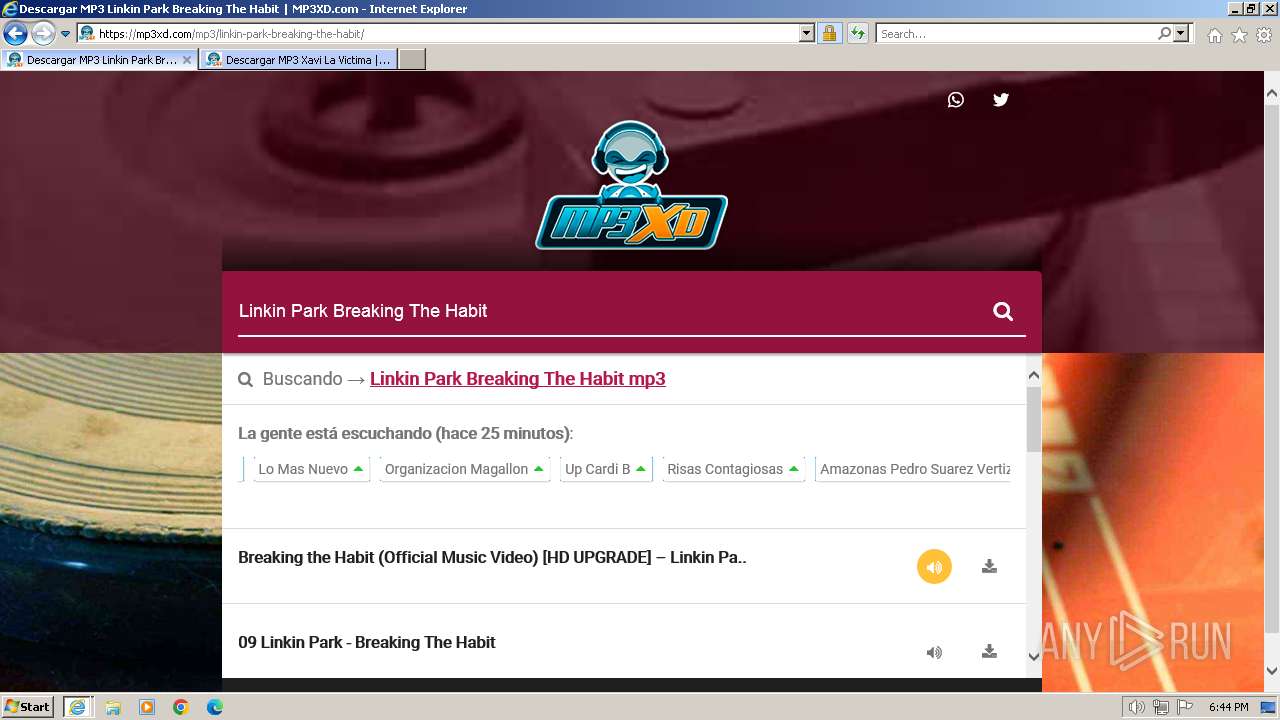Click the Linkin Park Breaking The Habit search field
The width and height of the screenshot is (1280, 720).
click(x=610, y=311)
